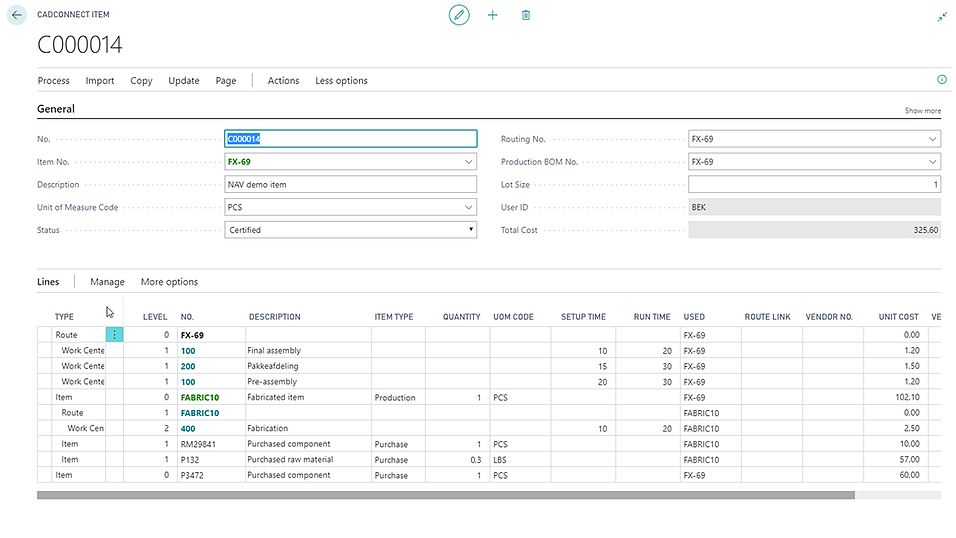
Task: Click Less options in action bar
Action: 341,81
